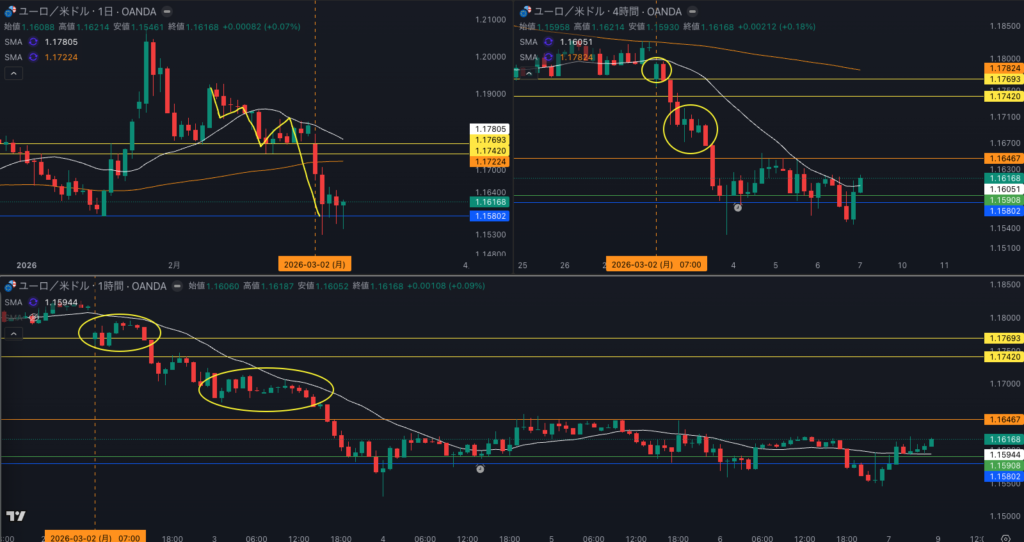This screenshot has height=542, width=1024.
Task: Click the 2026-03-02 date marker on 1-hour chart
Action: [95, 535]
